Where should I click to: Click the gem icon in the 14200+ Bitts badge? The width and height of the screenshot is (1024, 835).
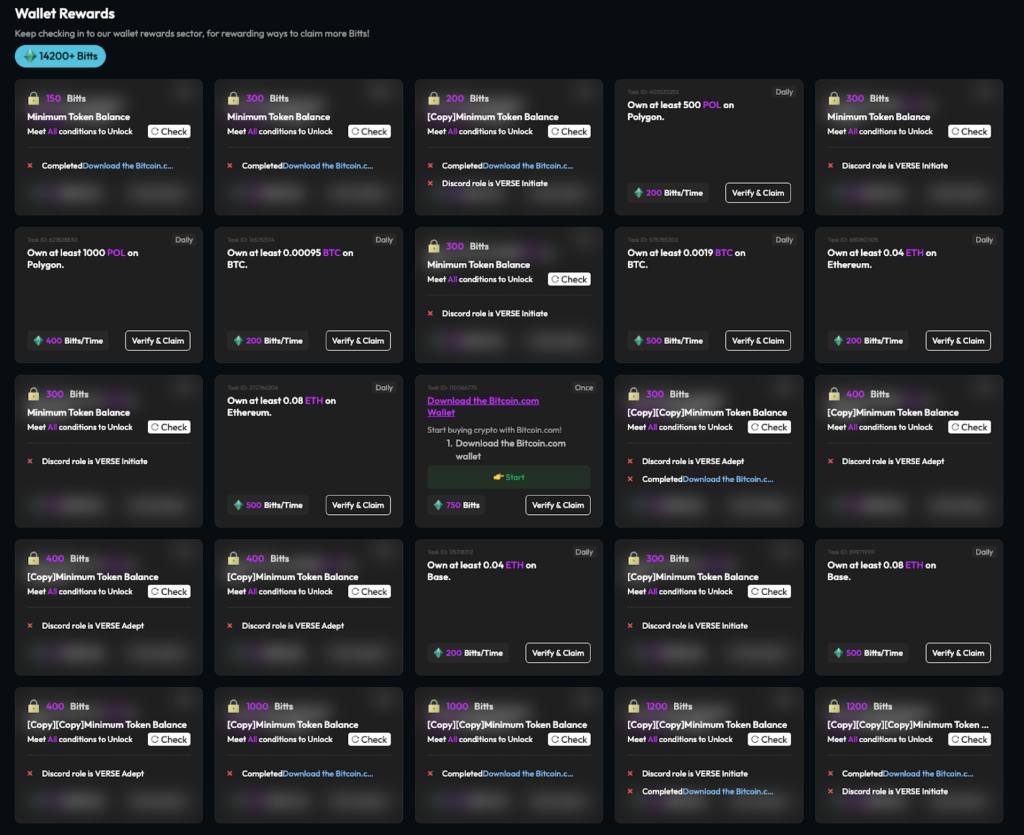(x=29, y=56)
